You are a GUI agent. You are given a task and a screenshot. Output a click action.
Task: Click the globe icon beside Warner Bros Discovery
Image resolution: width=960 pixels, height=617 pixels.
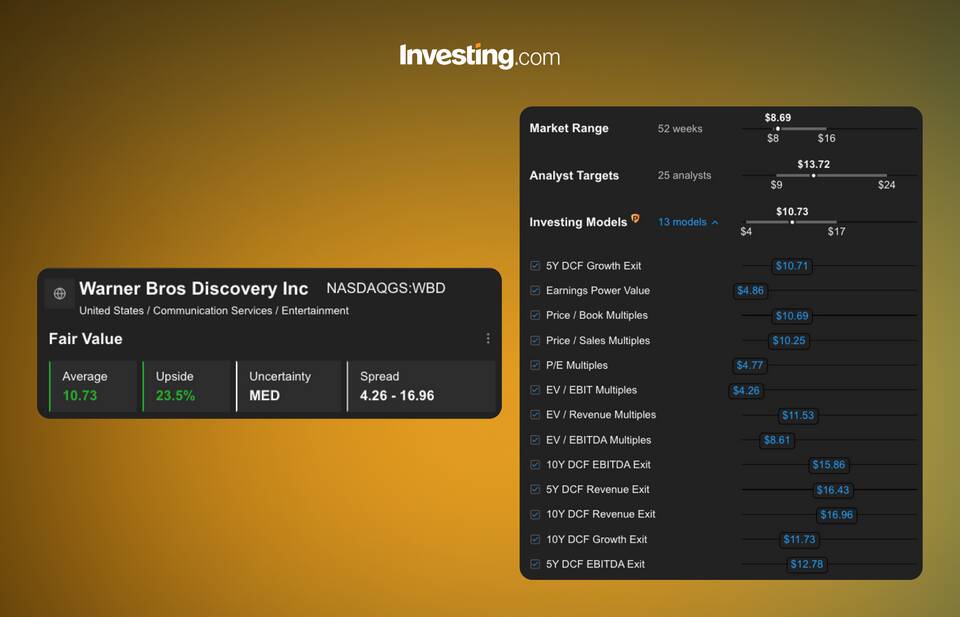coord(59,293)
